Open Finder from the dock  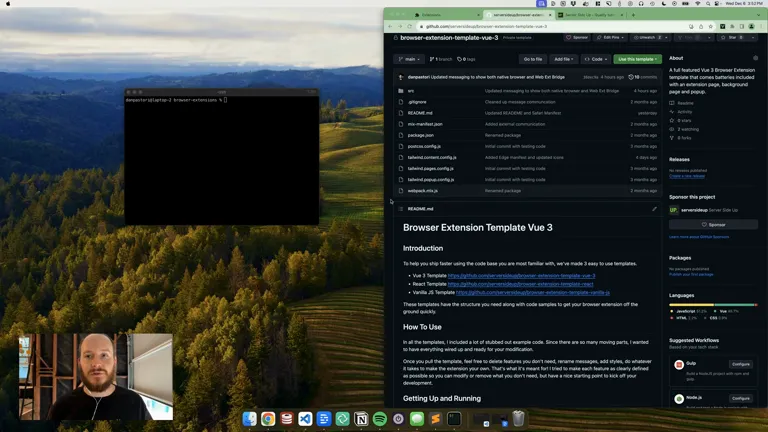coord(249,419)
